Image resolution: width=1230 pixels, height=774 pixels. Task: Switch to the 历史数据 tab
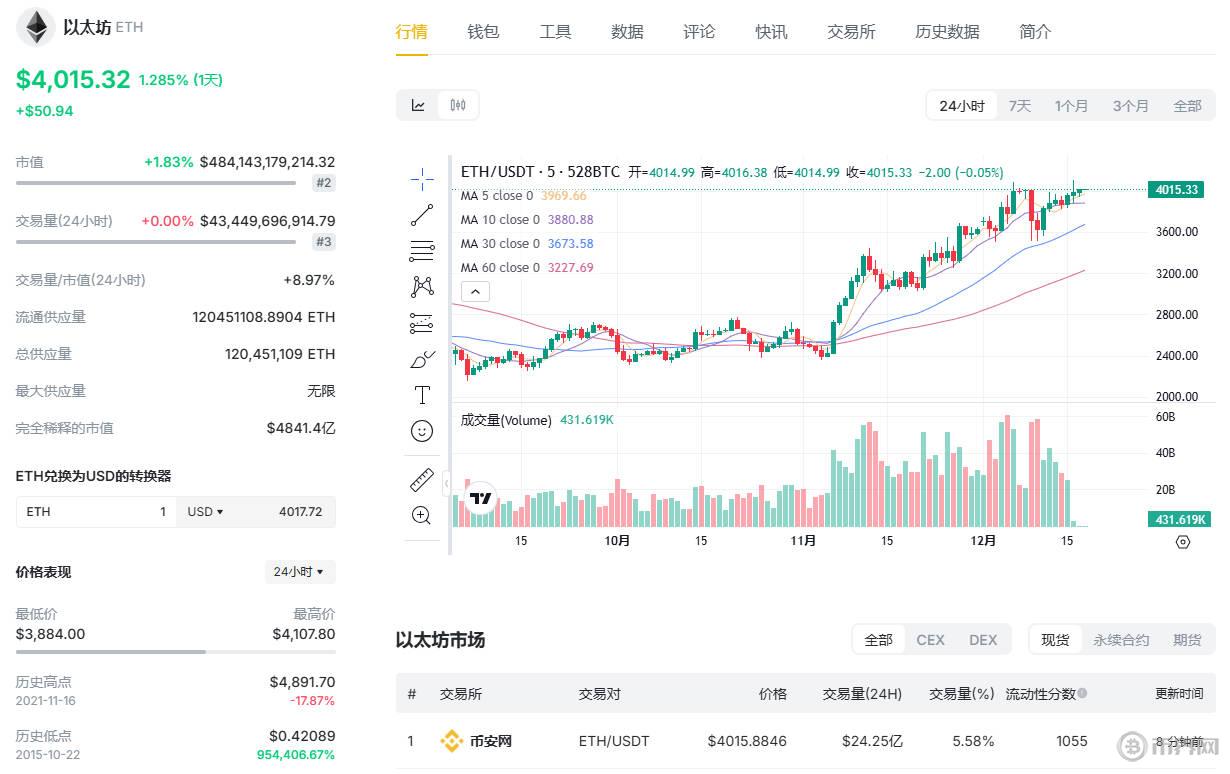pos(947,32)
